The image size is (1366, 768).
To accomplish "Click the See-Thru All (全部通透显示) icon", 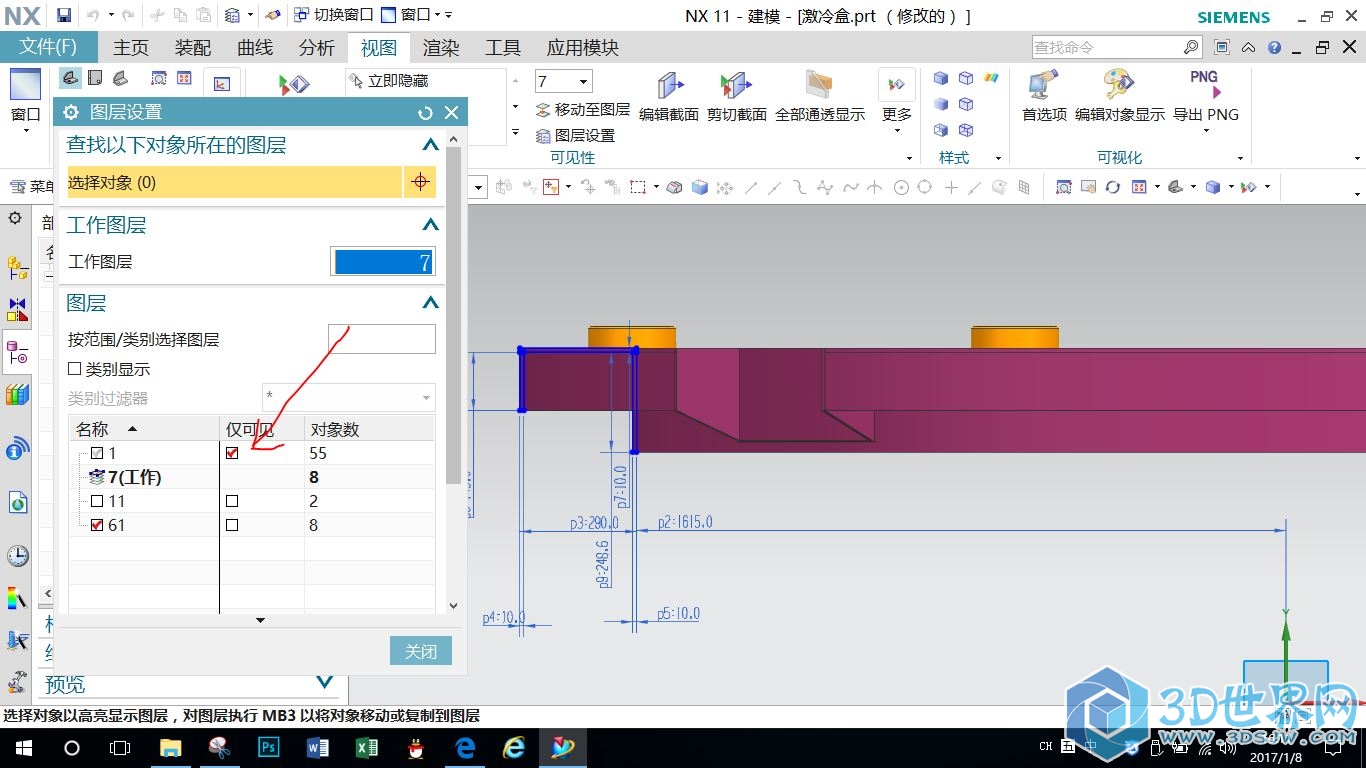I will coord(819,86).
